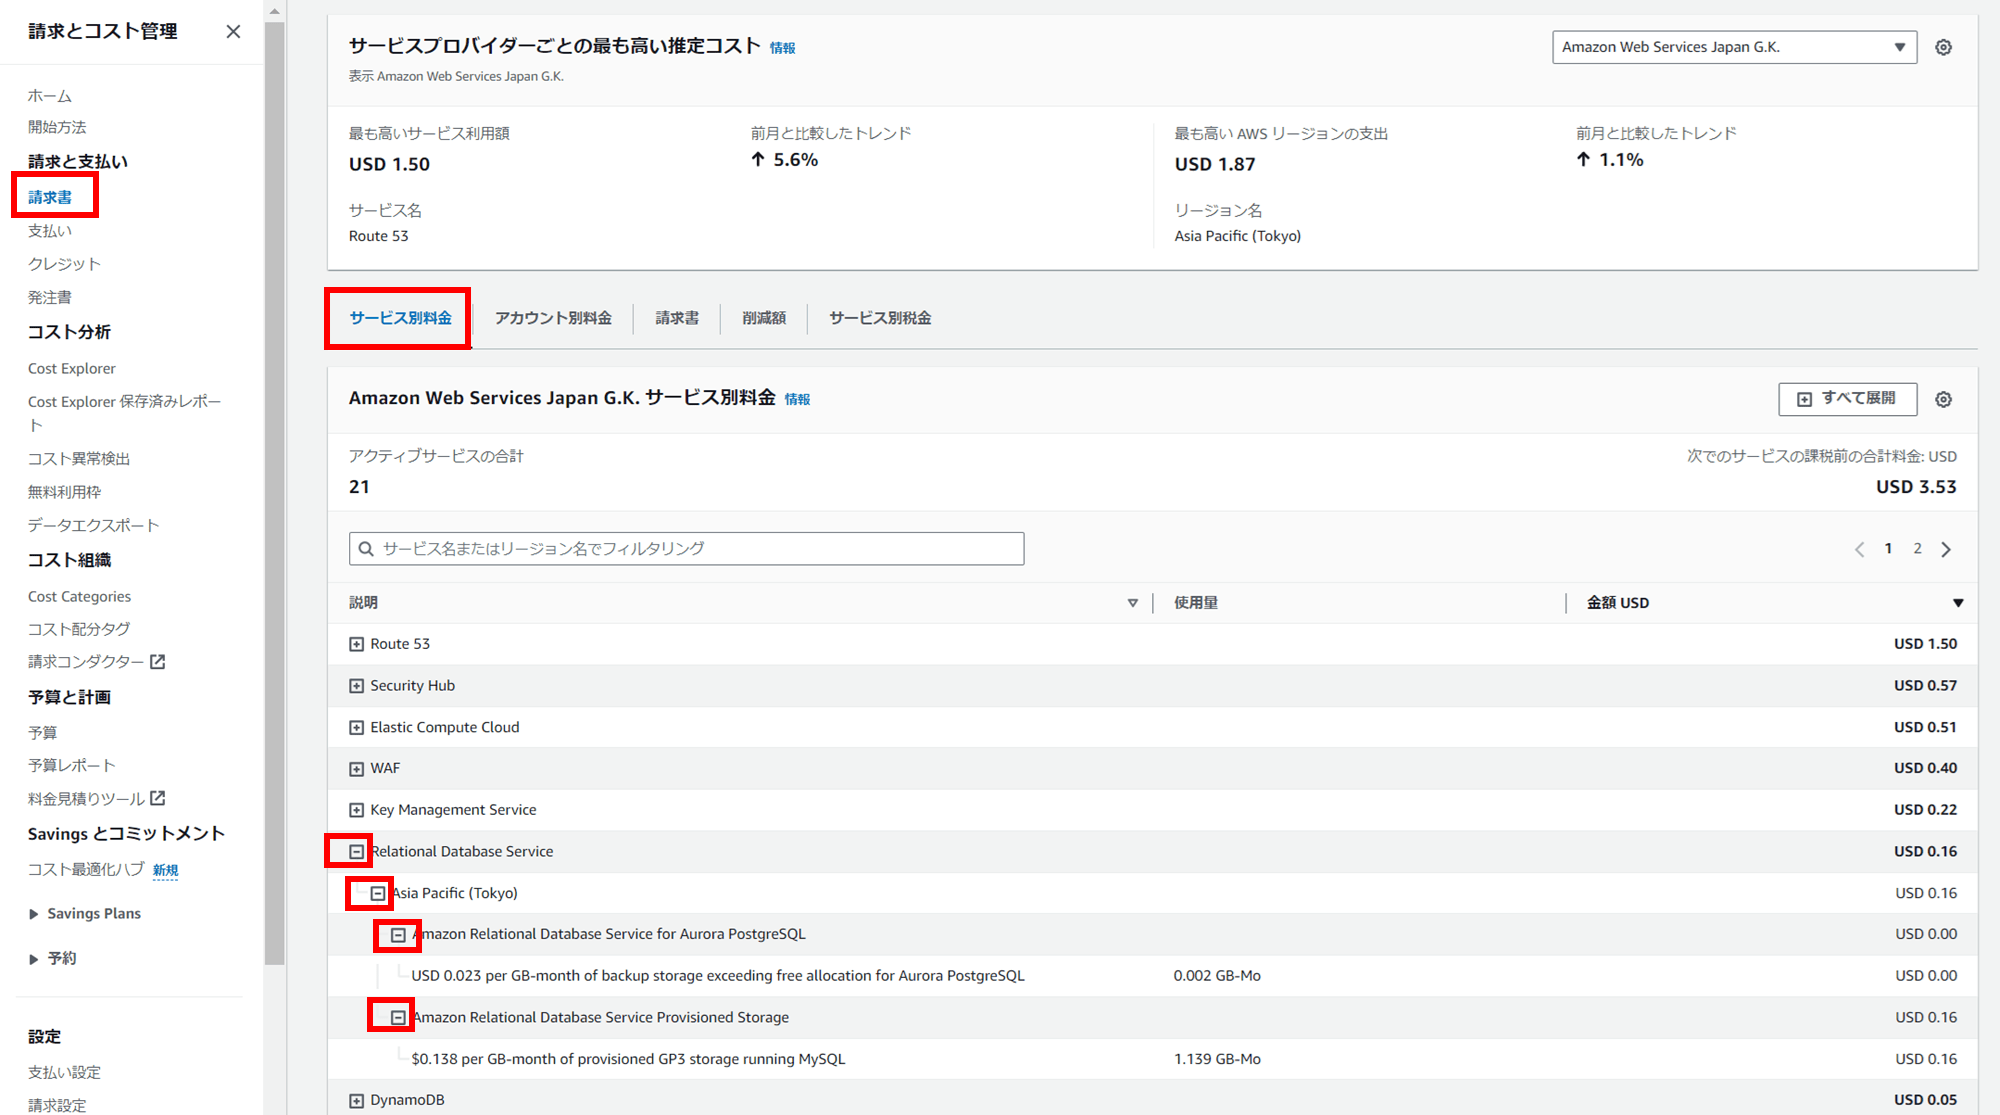The image size is (2000, 1115).
Task: Switch to the 請求書 tab
Action: tap(677, 318)
